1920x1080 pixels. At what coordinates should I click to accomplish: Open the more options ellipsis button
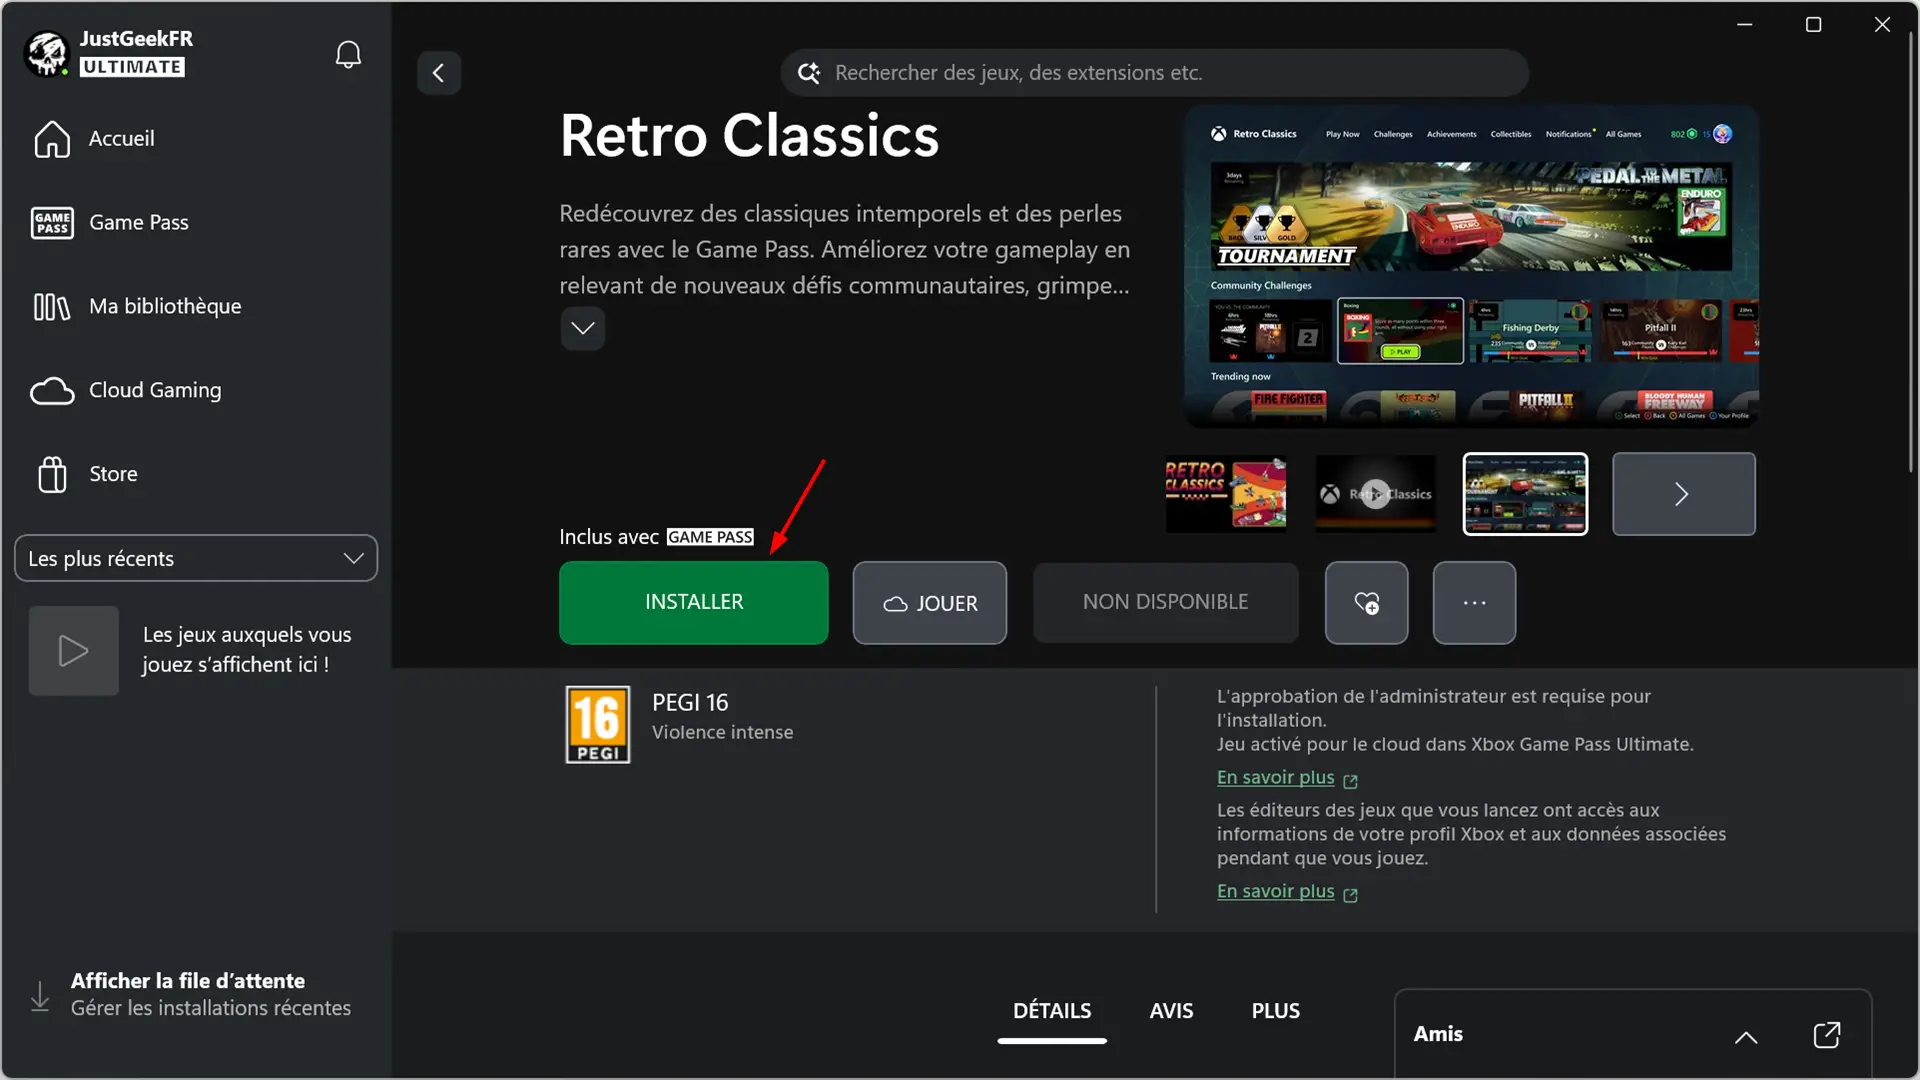click(x=1474, y=603)
